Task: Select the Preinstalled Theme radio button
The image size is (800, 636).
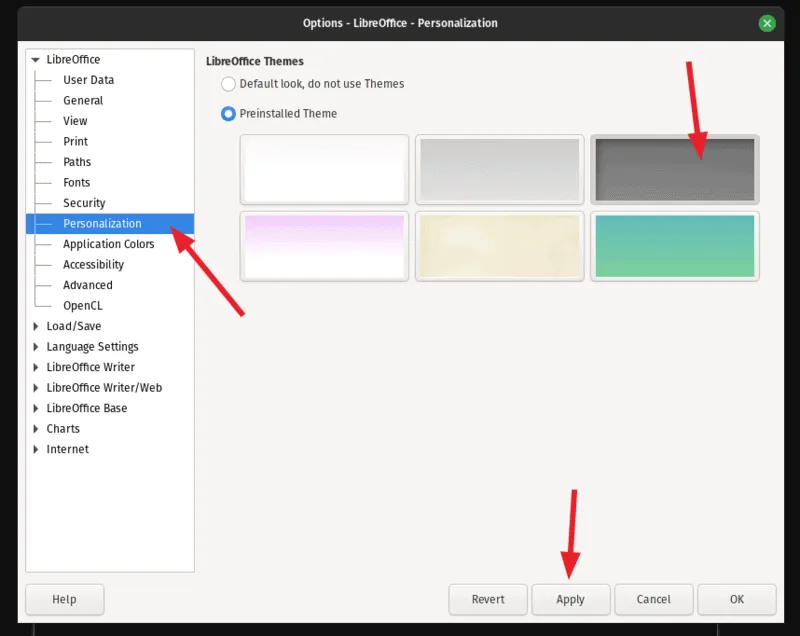Action: coord(228,114)
